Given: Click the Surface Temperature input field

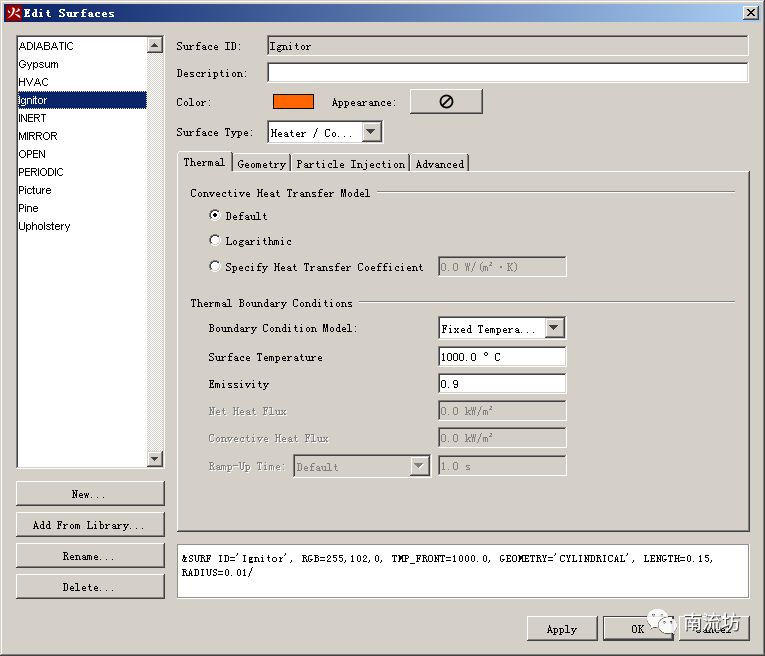Looking at the screenshot, I should point(502,357).
